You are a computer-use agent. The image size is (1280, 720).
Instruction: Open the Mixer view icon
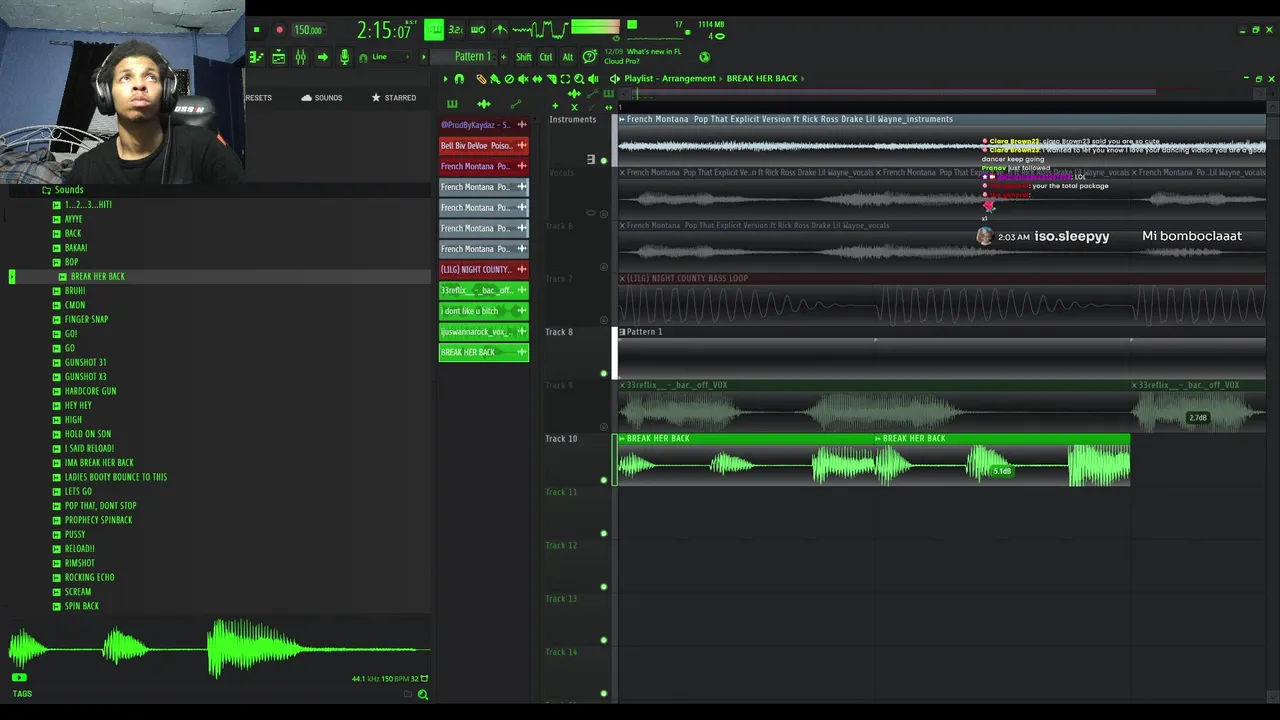(300, 57)
